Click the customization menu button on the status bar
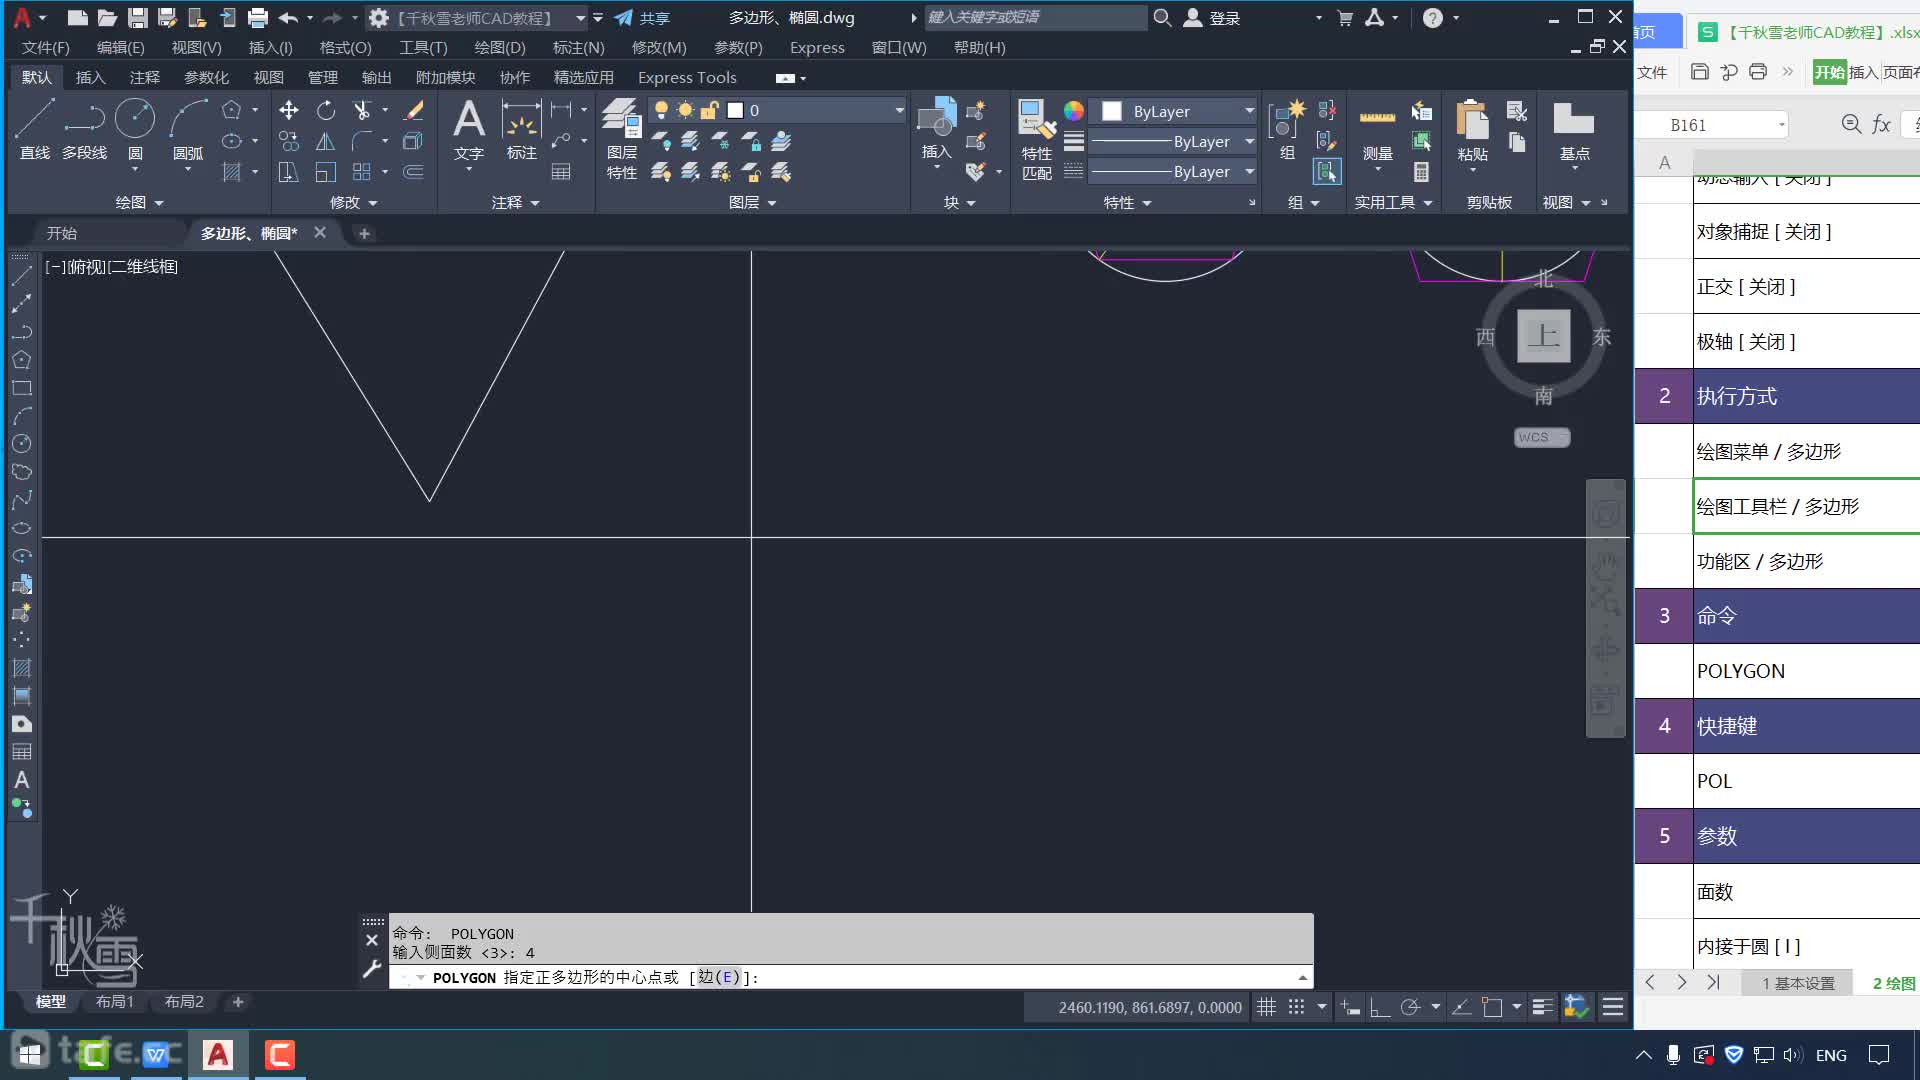1920x1080 pixels. click(x=1612, y=1007)
